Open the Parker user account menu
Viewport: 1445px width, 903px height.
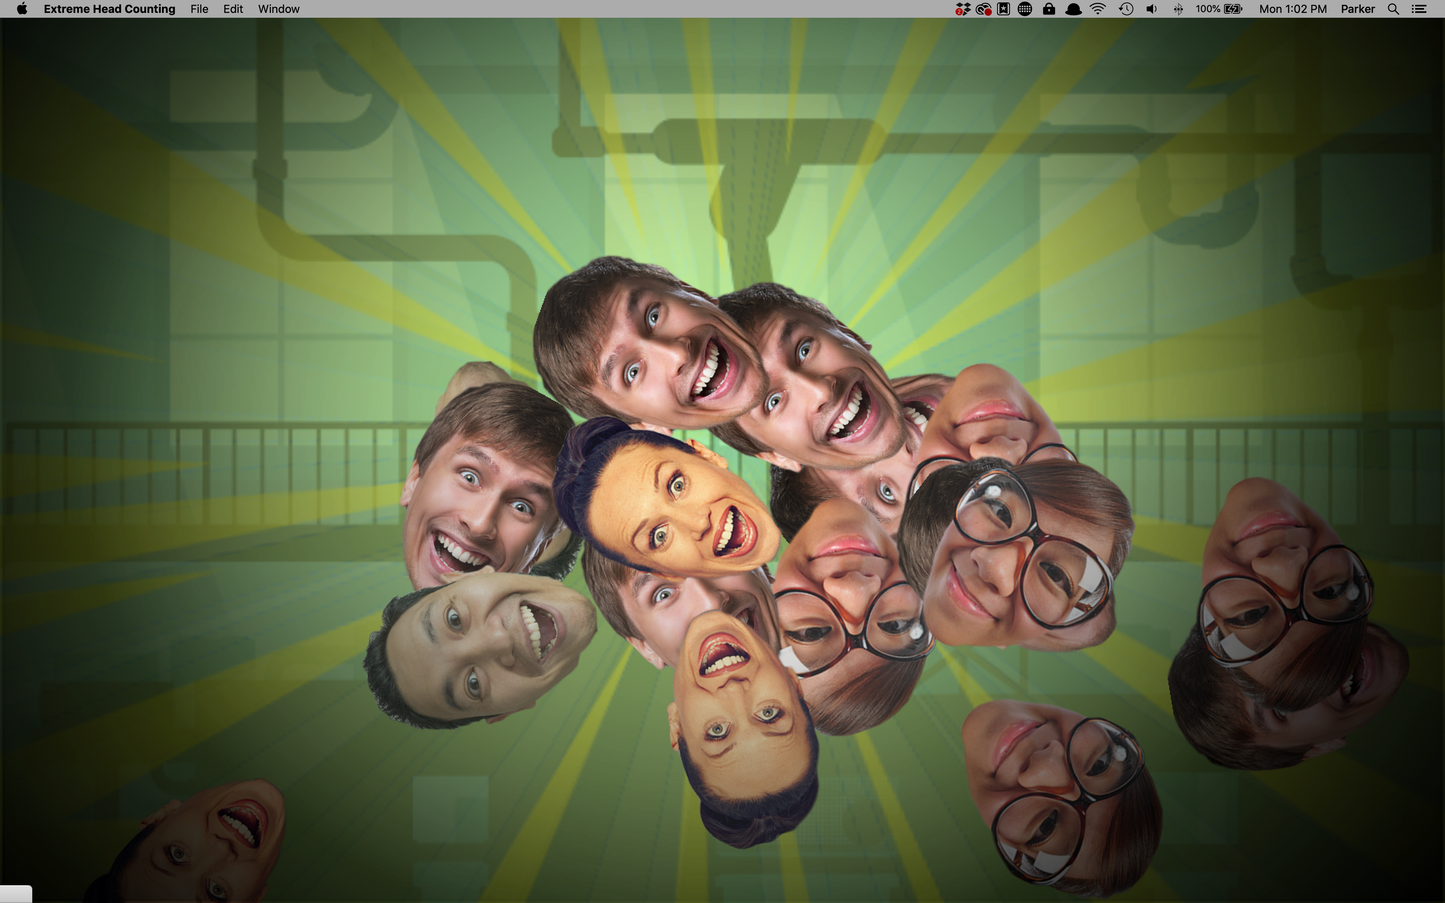(x=1358, y=9)
